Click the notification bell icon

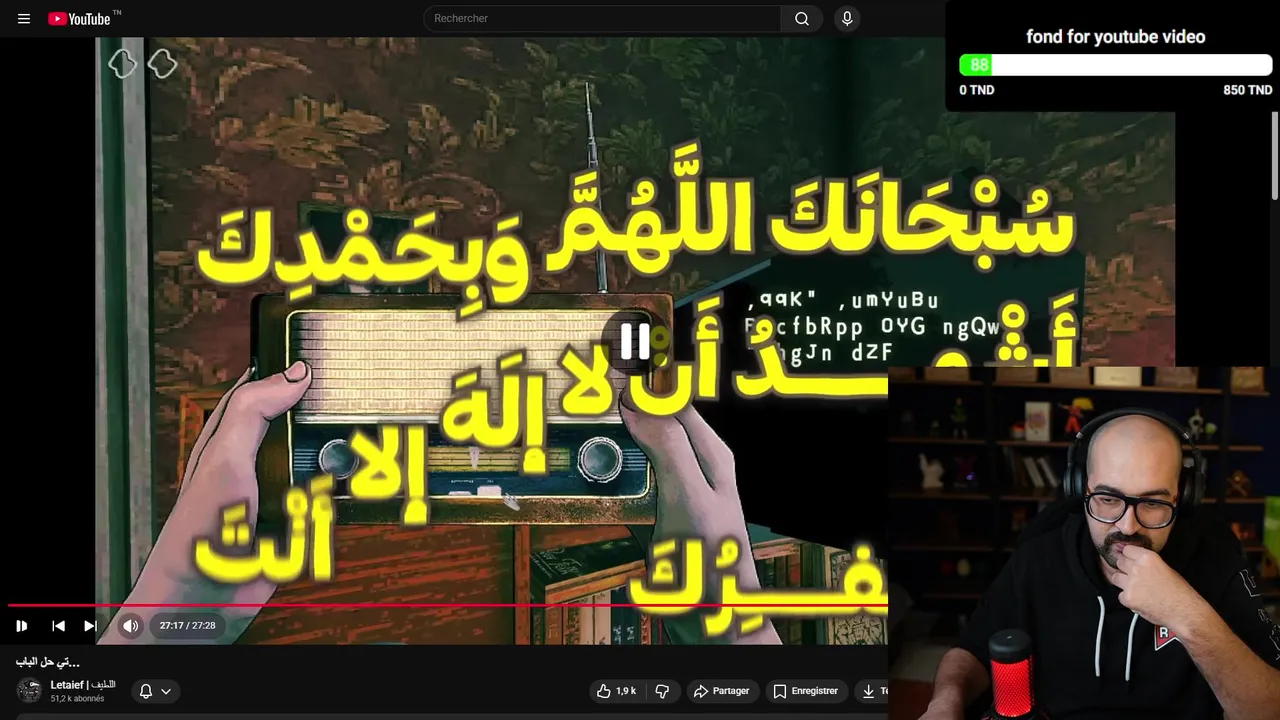point(146,691)
